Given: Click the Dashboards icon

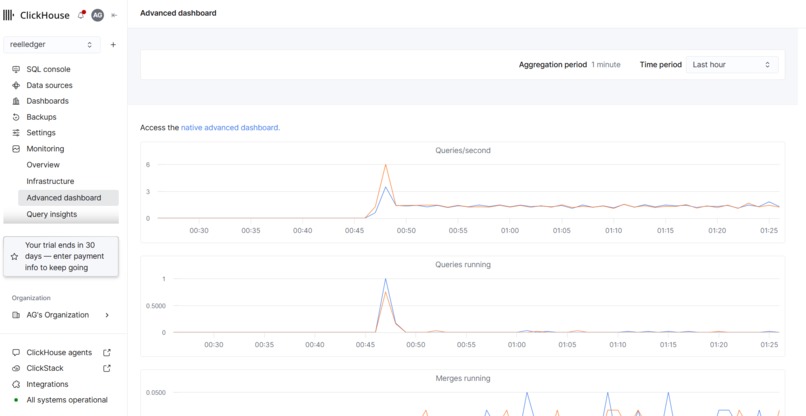Looking at the screenshot, I should tap(16, 101).
